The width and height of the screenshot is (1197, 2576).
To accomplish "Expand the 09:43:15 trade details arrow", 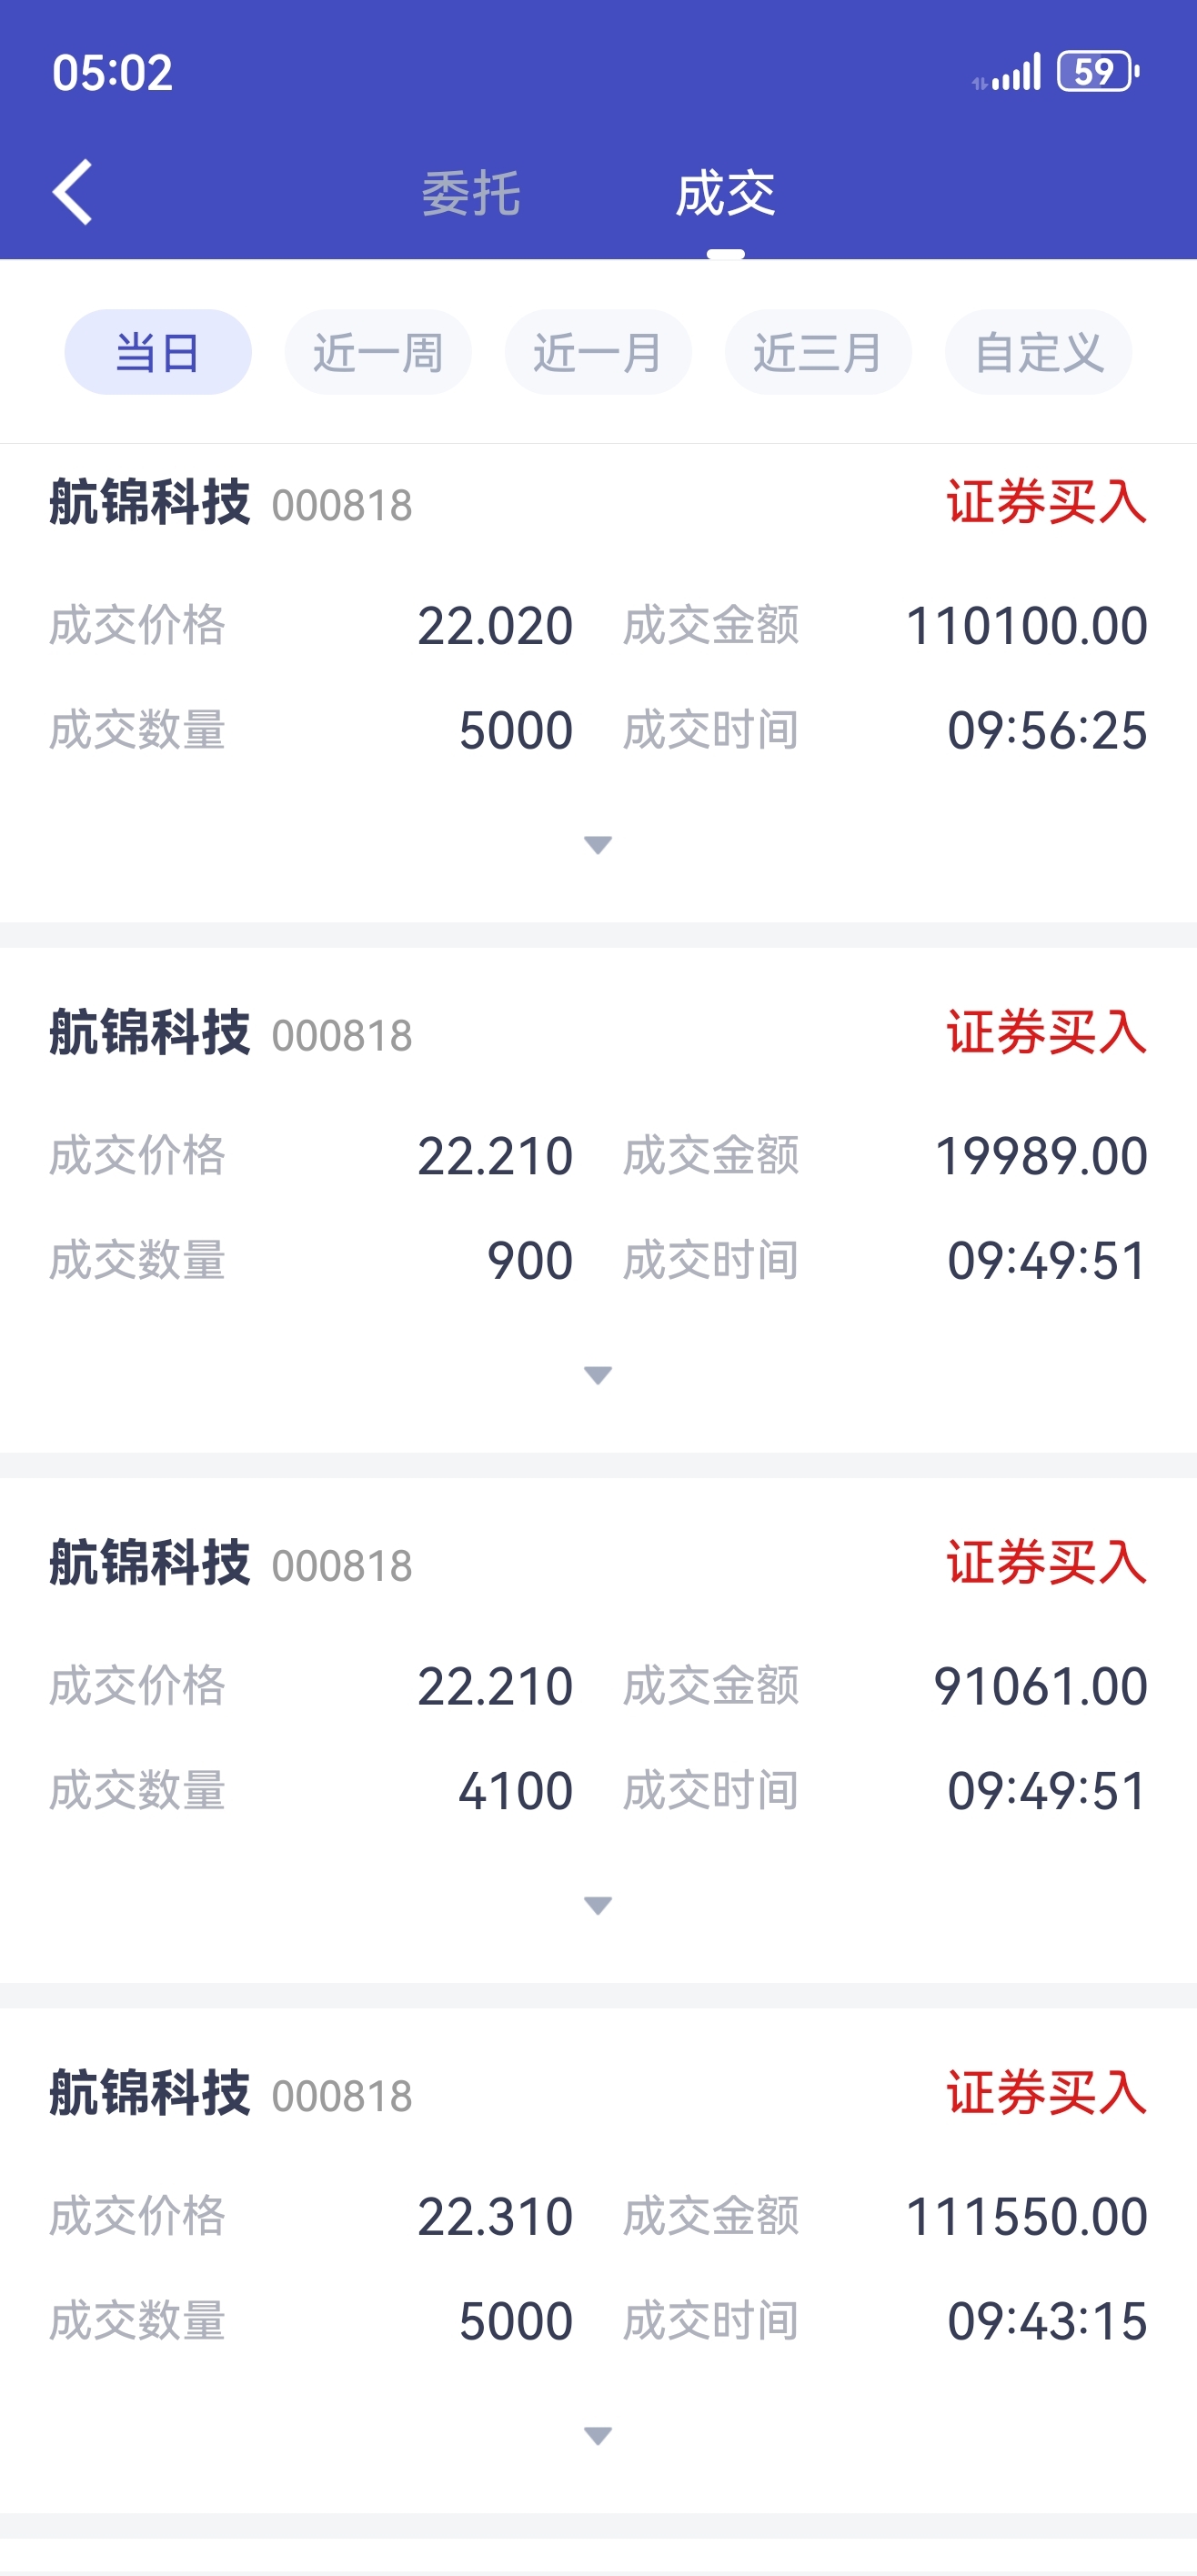I will tap(598, 2436).
